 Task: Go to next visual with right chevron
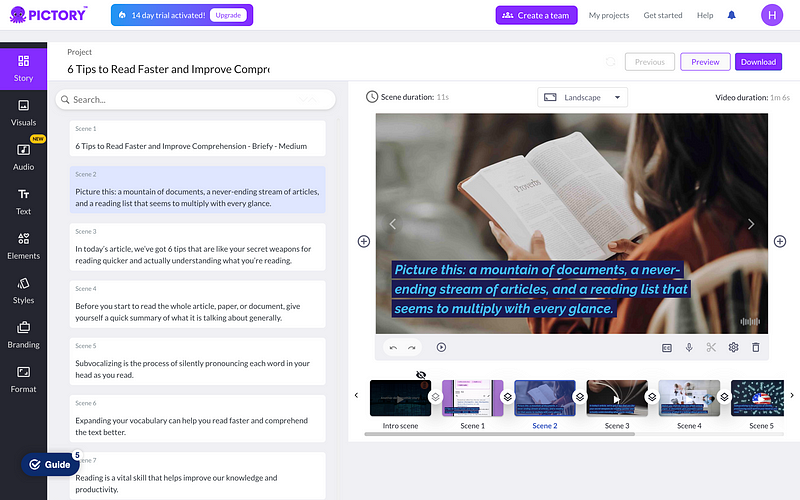(x=751, y=224)
